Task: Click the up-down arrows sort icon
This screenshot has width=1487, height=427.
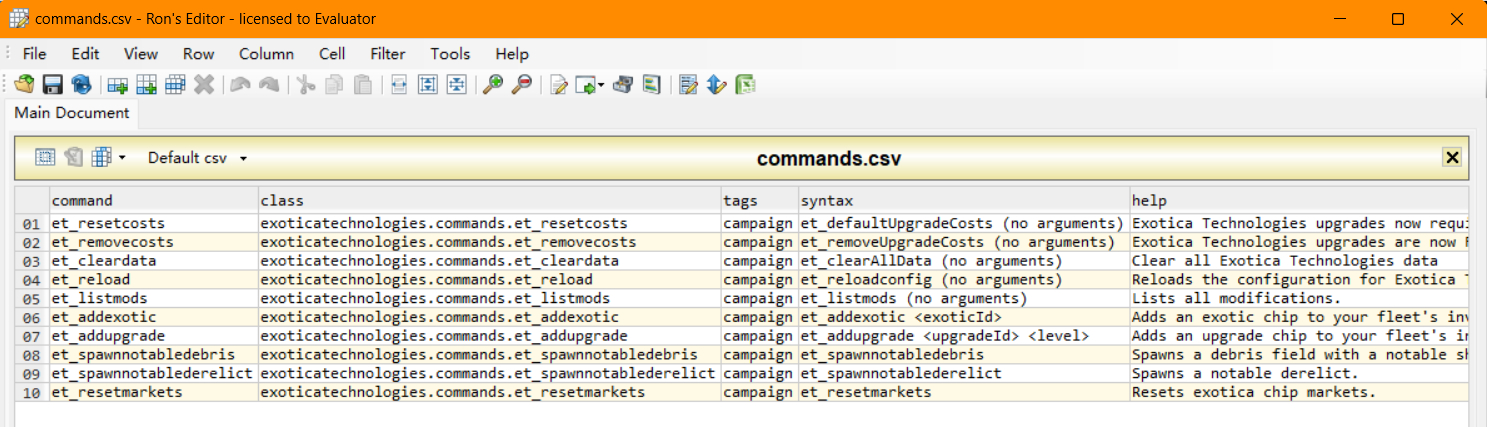Action: [x=716, y=85]
